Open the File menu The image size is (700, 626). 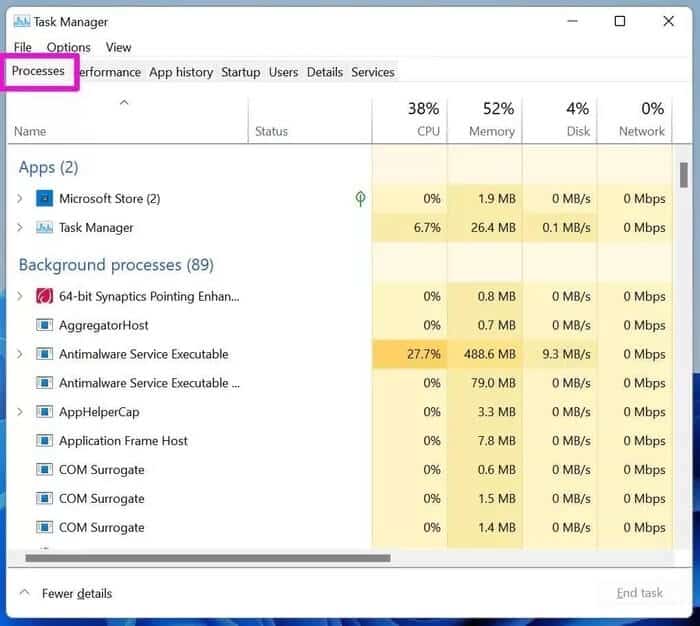(x=23, y=47)
